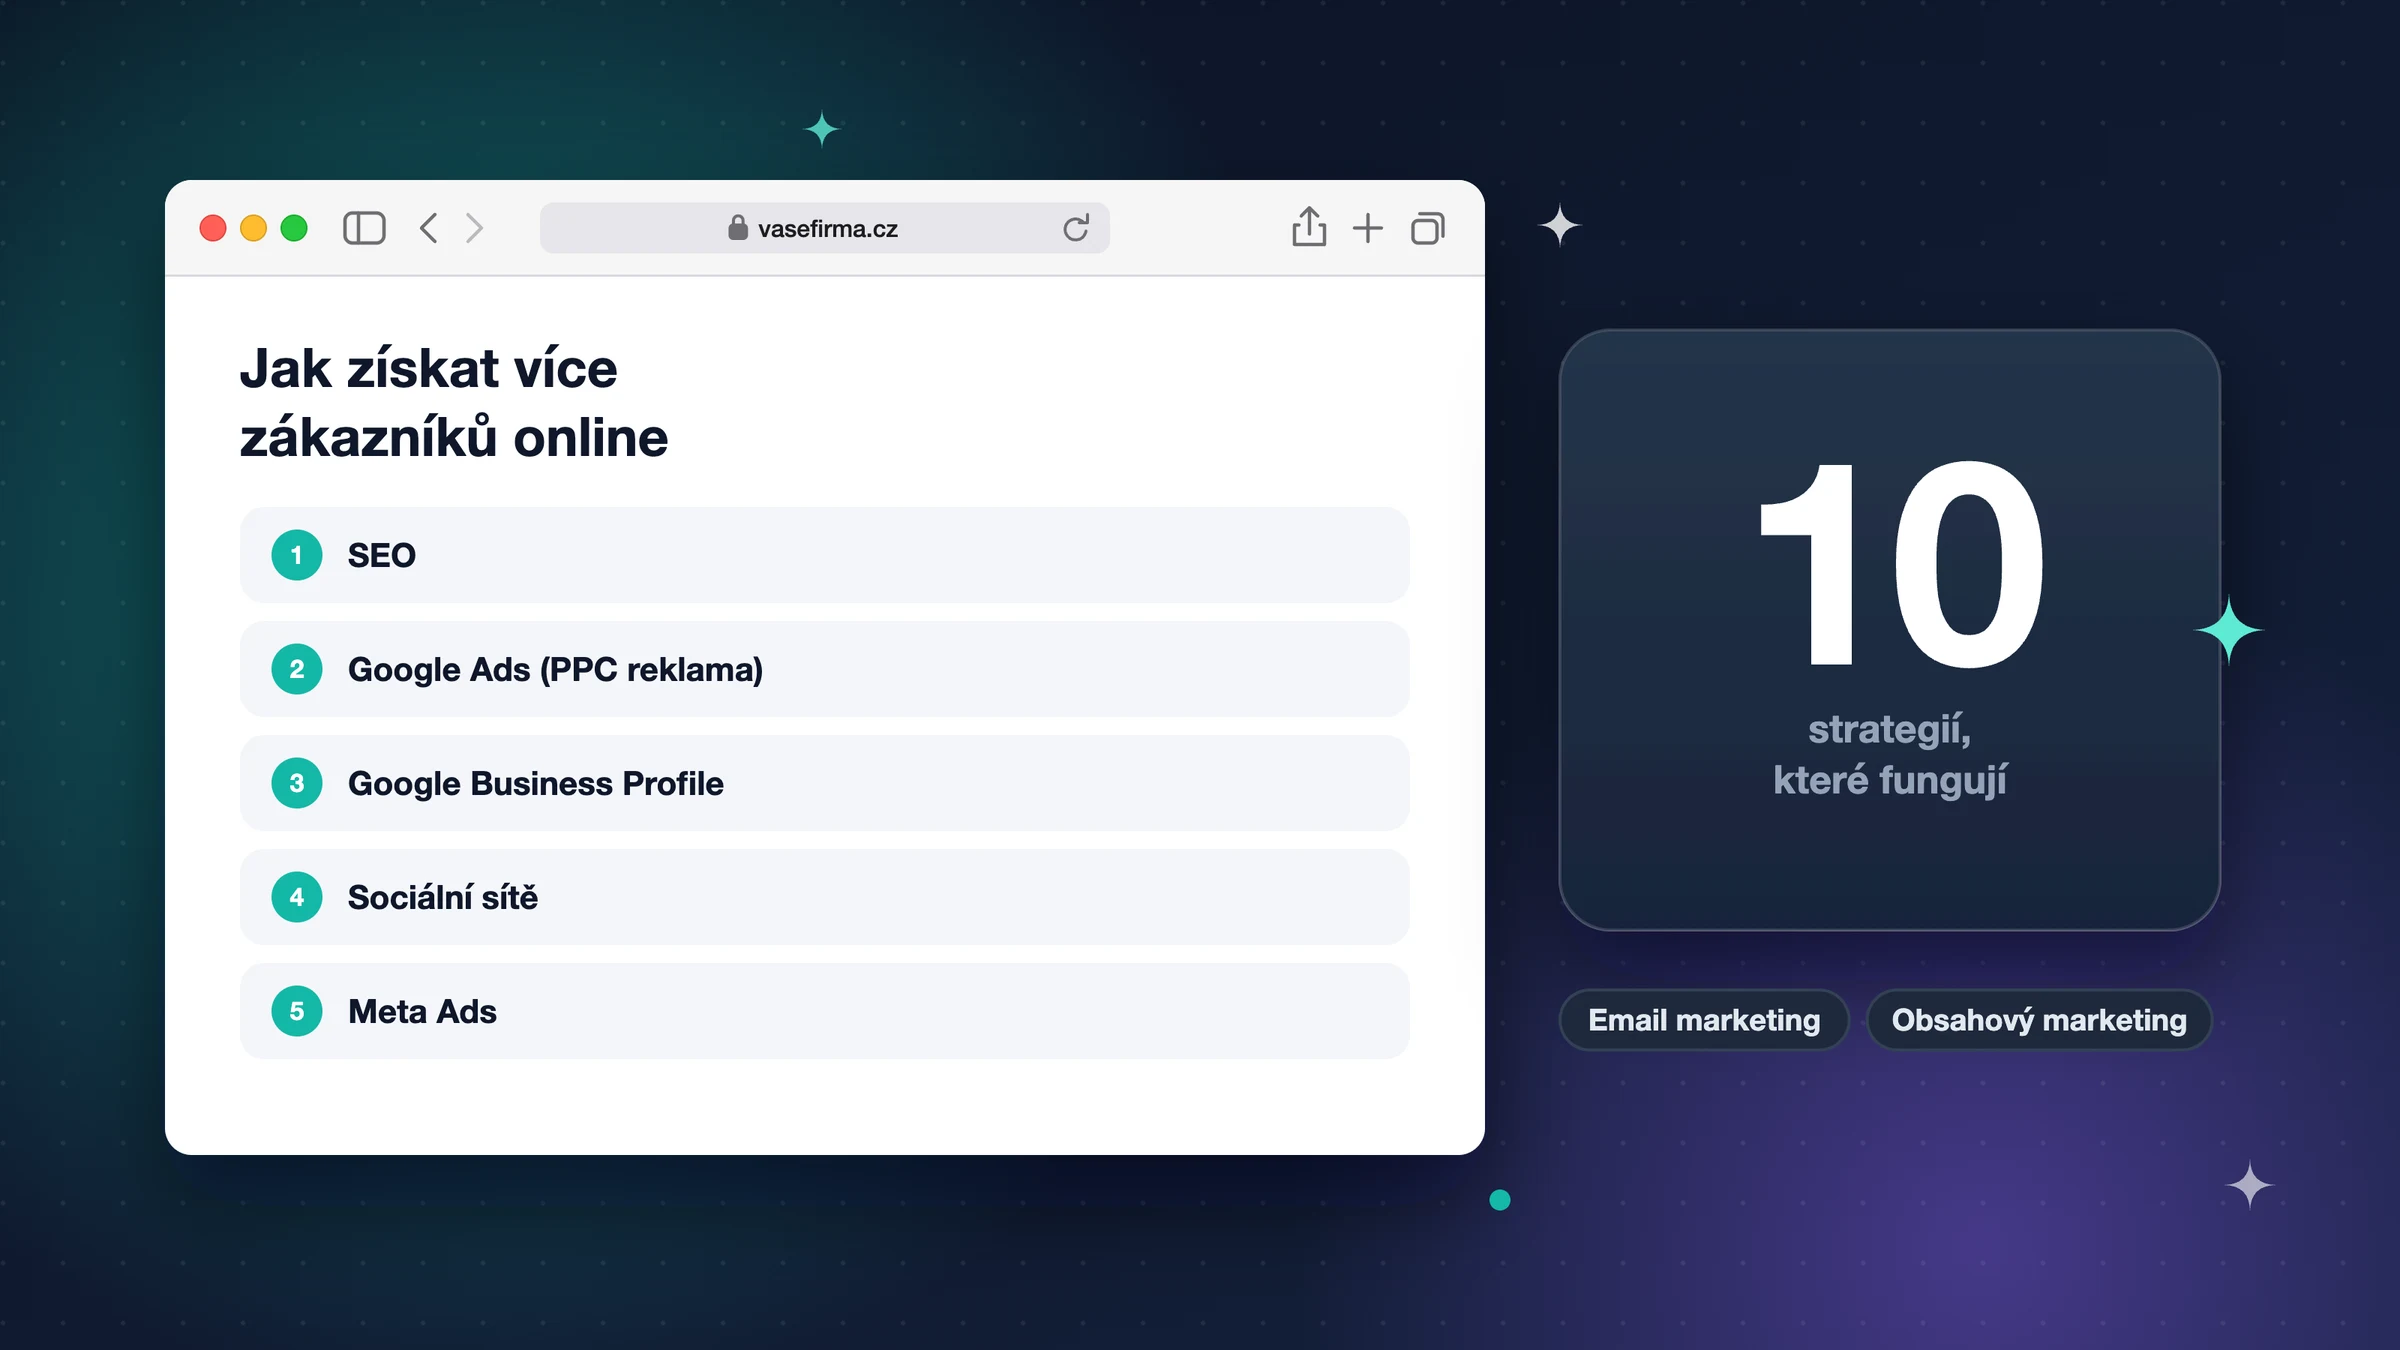This screenshot has height=1350, width=2400.
Task: Toggle the browser sidebar icon
Action: click(364, 228)
